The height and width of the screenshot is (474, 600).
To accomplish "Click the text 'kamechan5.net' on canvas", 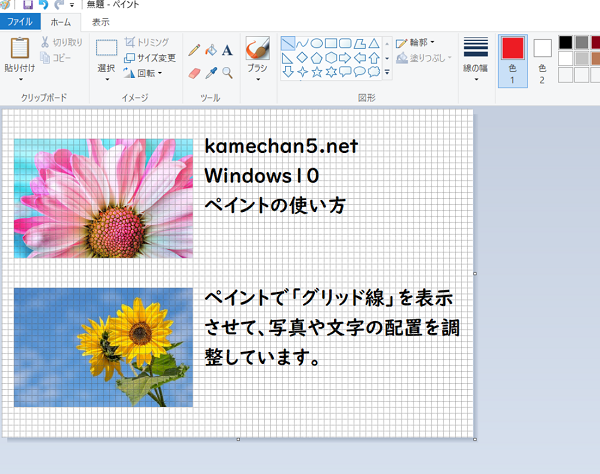I will tap(281, 146).
